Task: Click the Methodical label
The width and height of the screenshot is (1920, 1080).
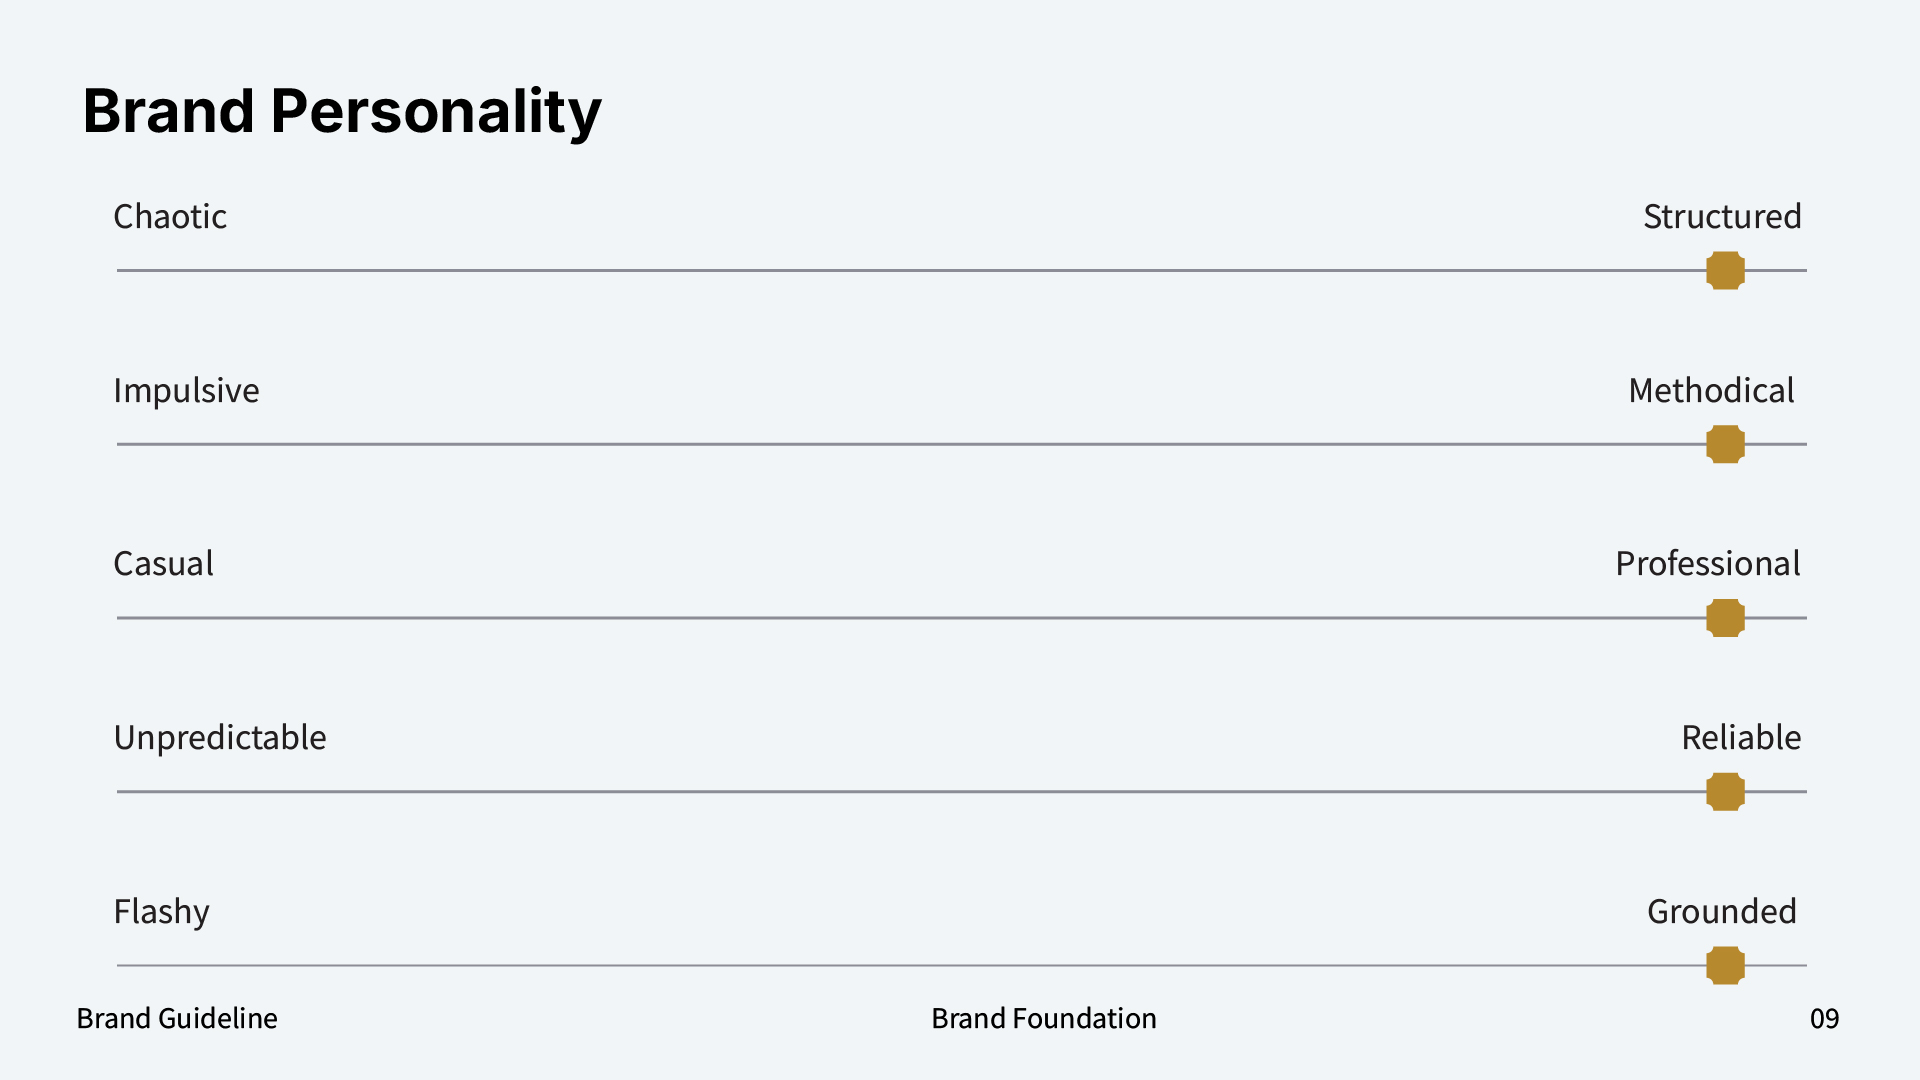Action: tap(1711, 391)
